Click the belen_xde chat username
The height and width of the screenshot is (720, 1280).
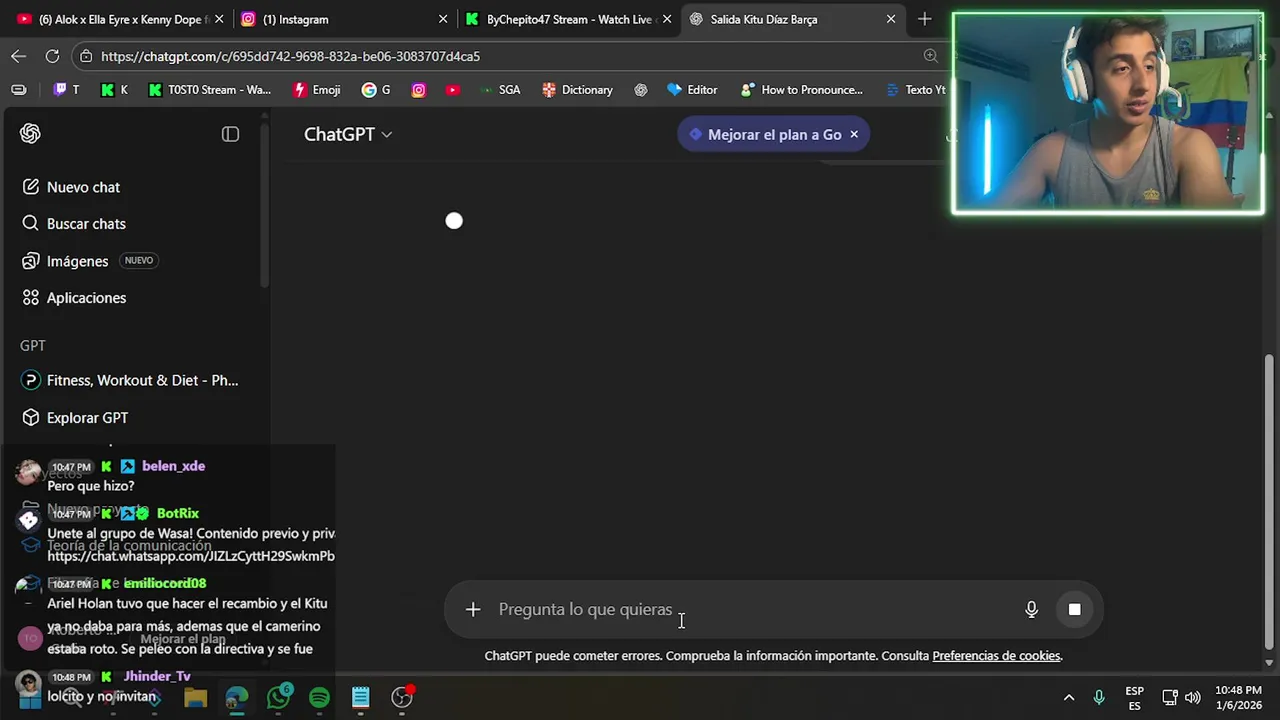pos(173,466)
